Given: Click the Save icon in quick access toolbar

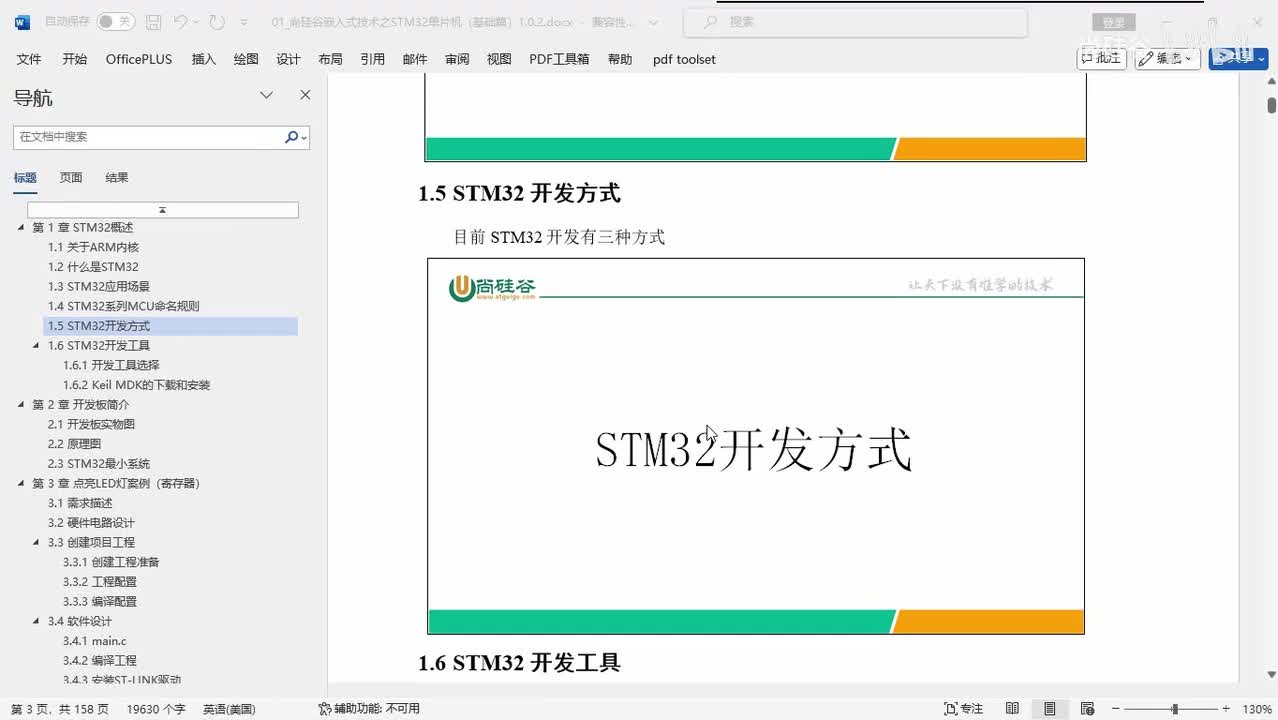Looking at the screenshot, I should [153, 21].
